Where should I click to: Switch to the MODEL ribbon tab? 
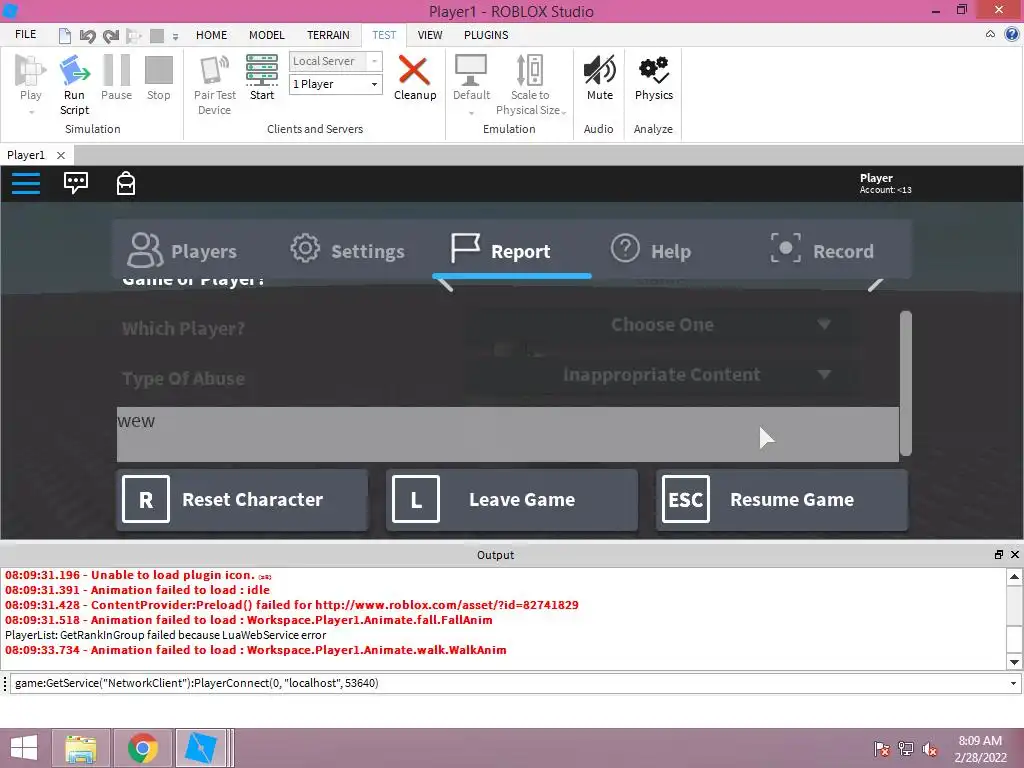coord(266,35)
